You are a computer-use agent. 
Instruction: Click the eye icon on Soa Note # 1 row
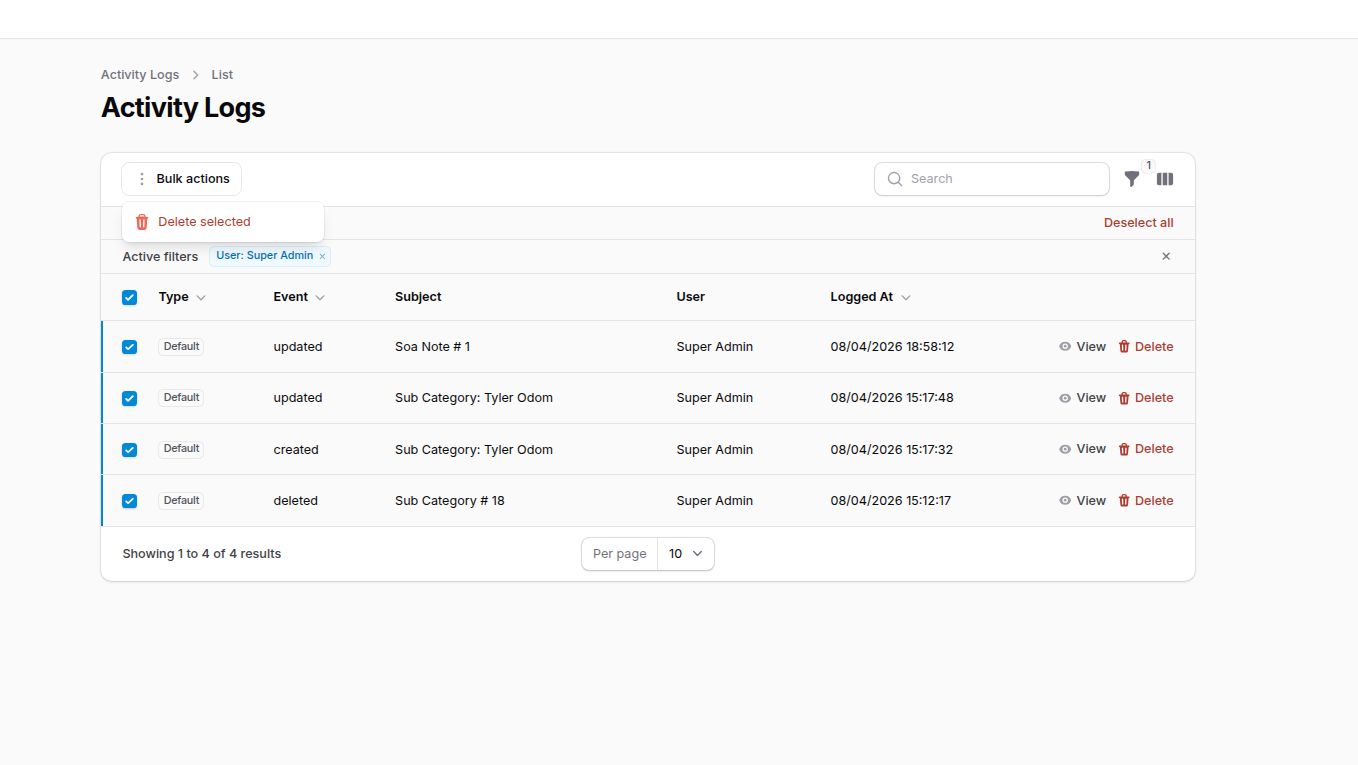[x=1065, y=346]
